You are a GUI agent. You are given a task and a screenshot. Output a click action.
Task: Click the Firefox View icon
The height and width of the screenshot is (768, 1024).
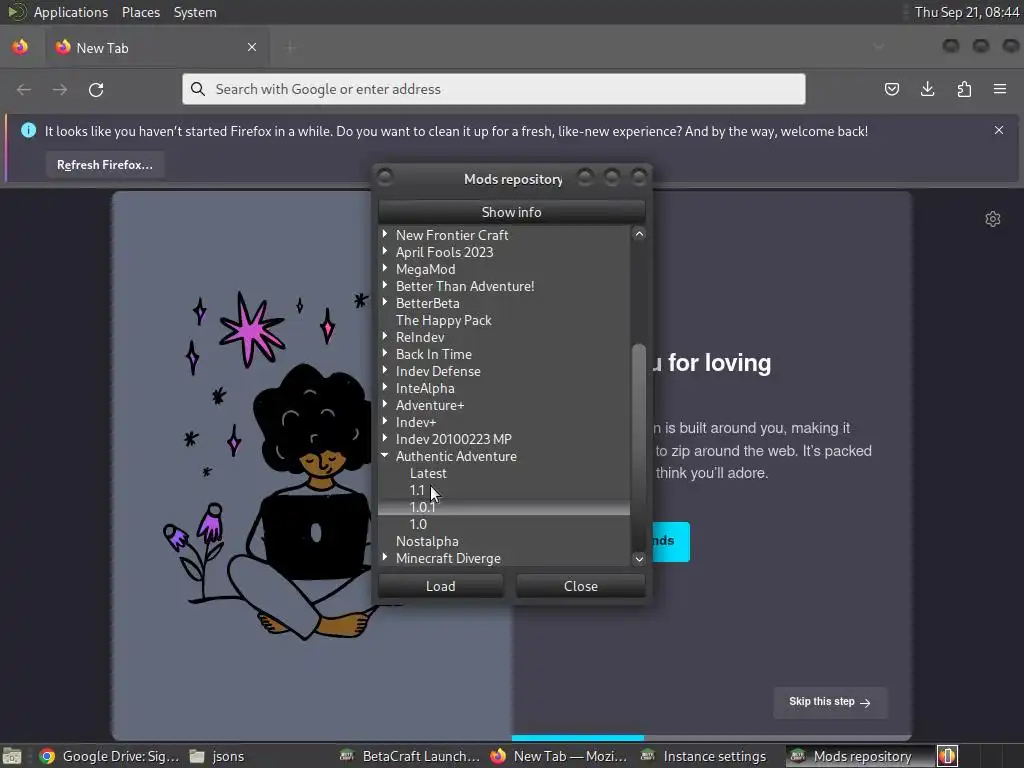click(x=20, y=47)
